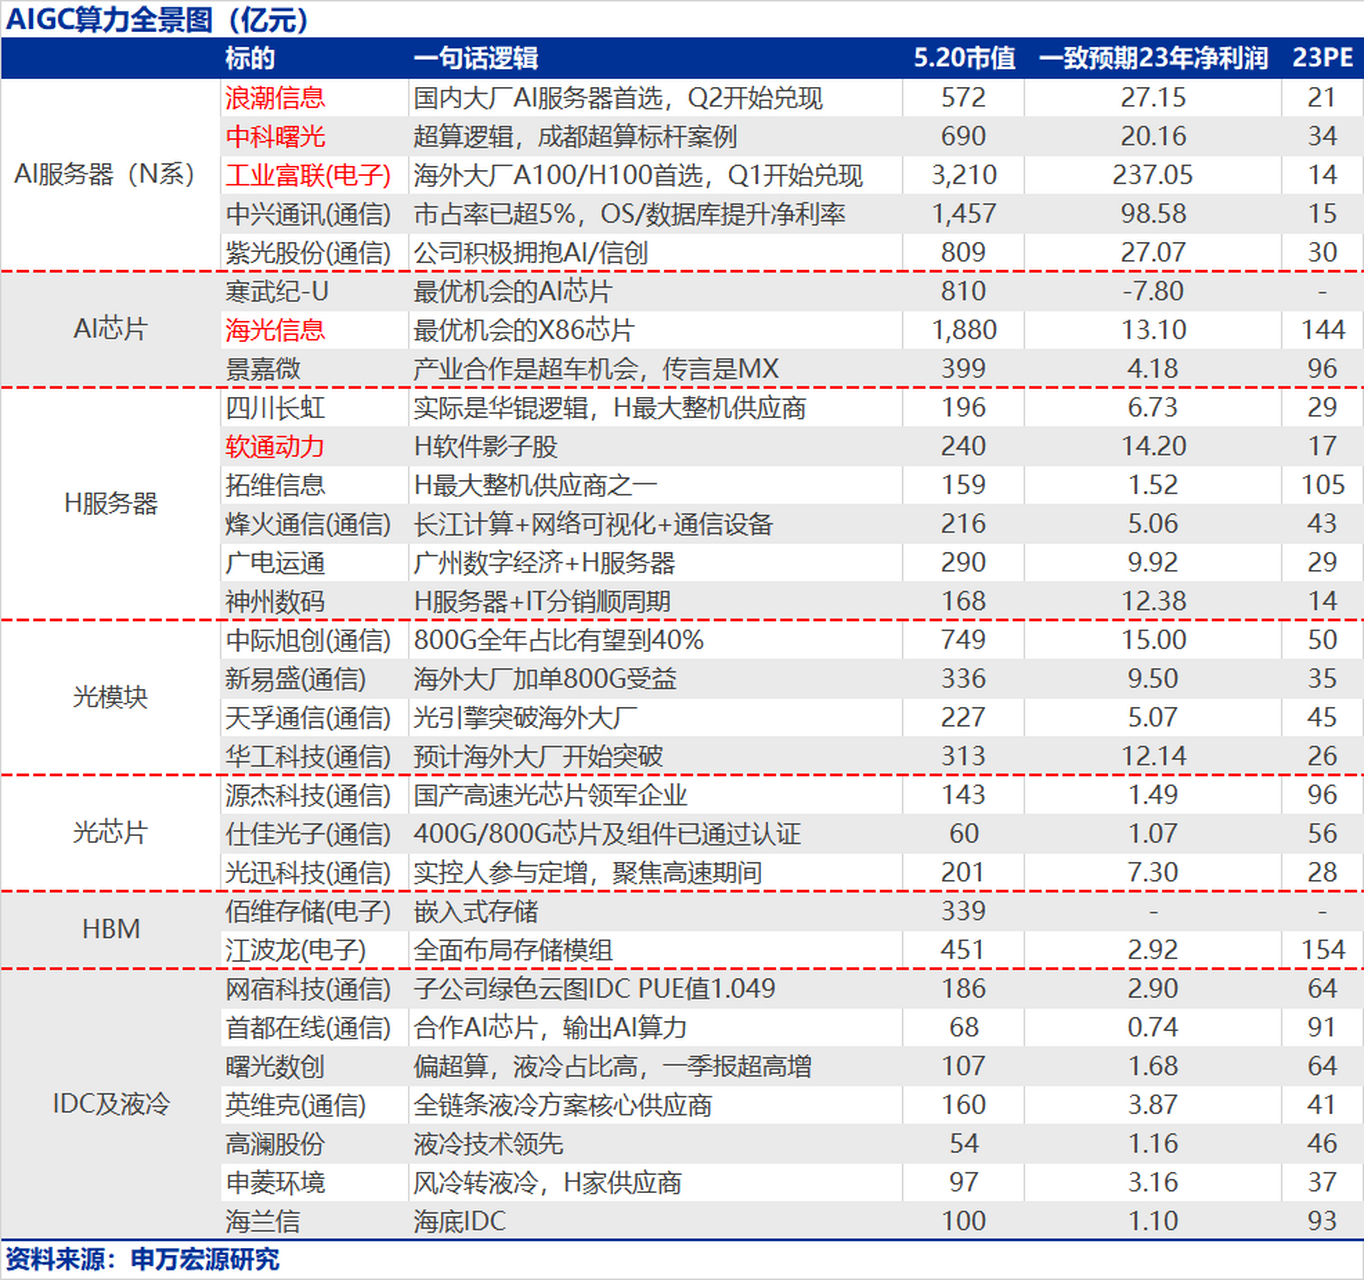Click the HBM category label
Viewport: 1364px width, 1280px height.
[x=110, y=930]
